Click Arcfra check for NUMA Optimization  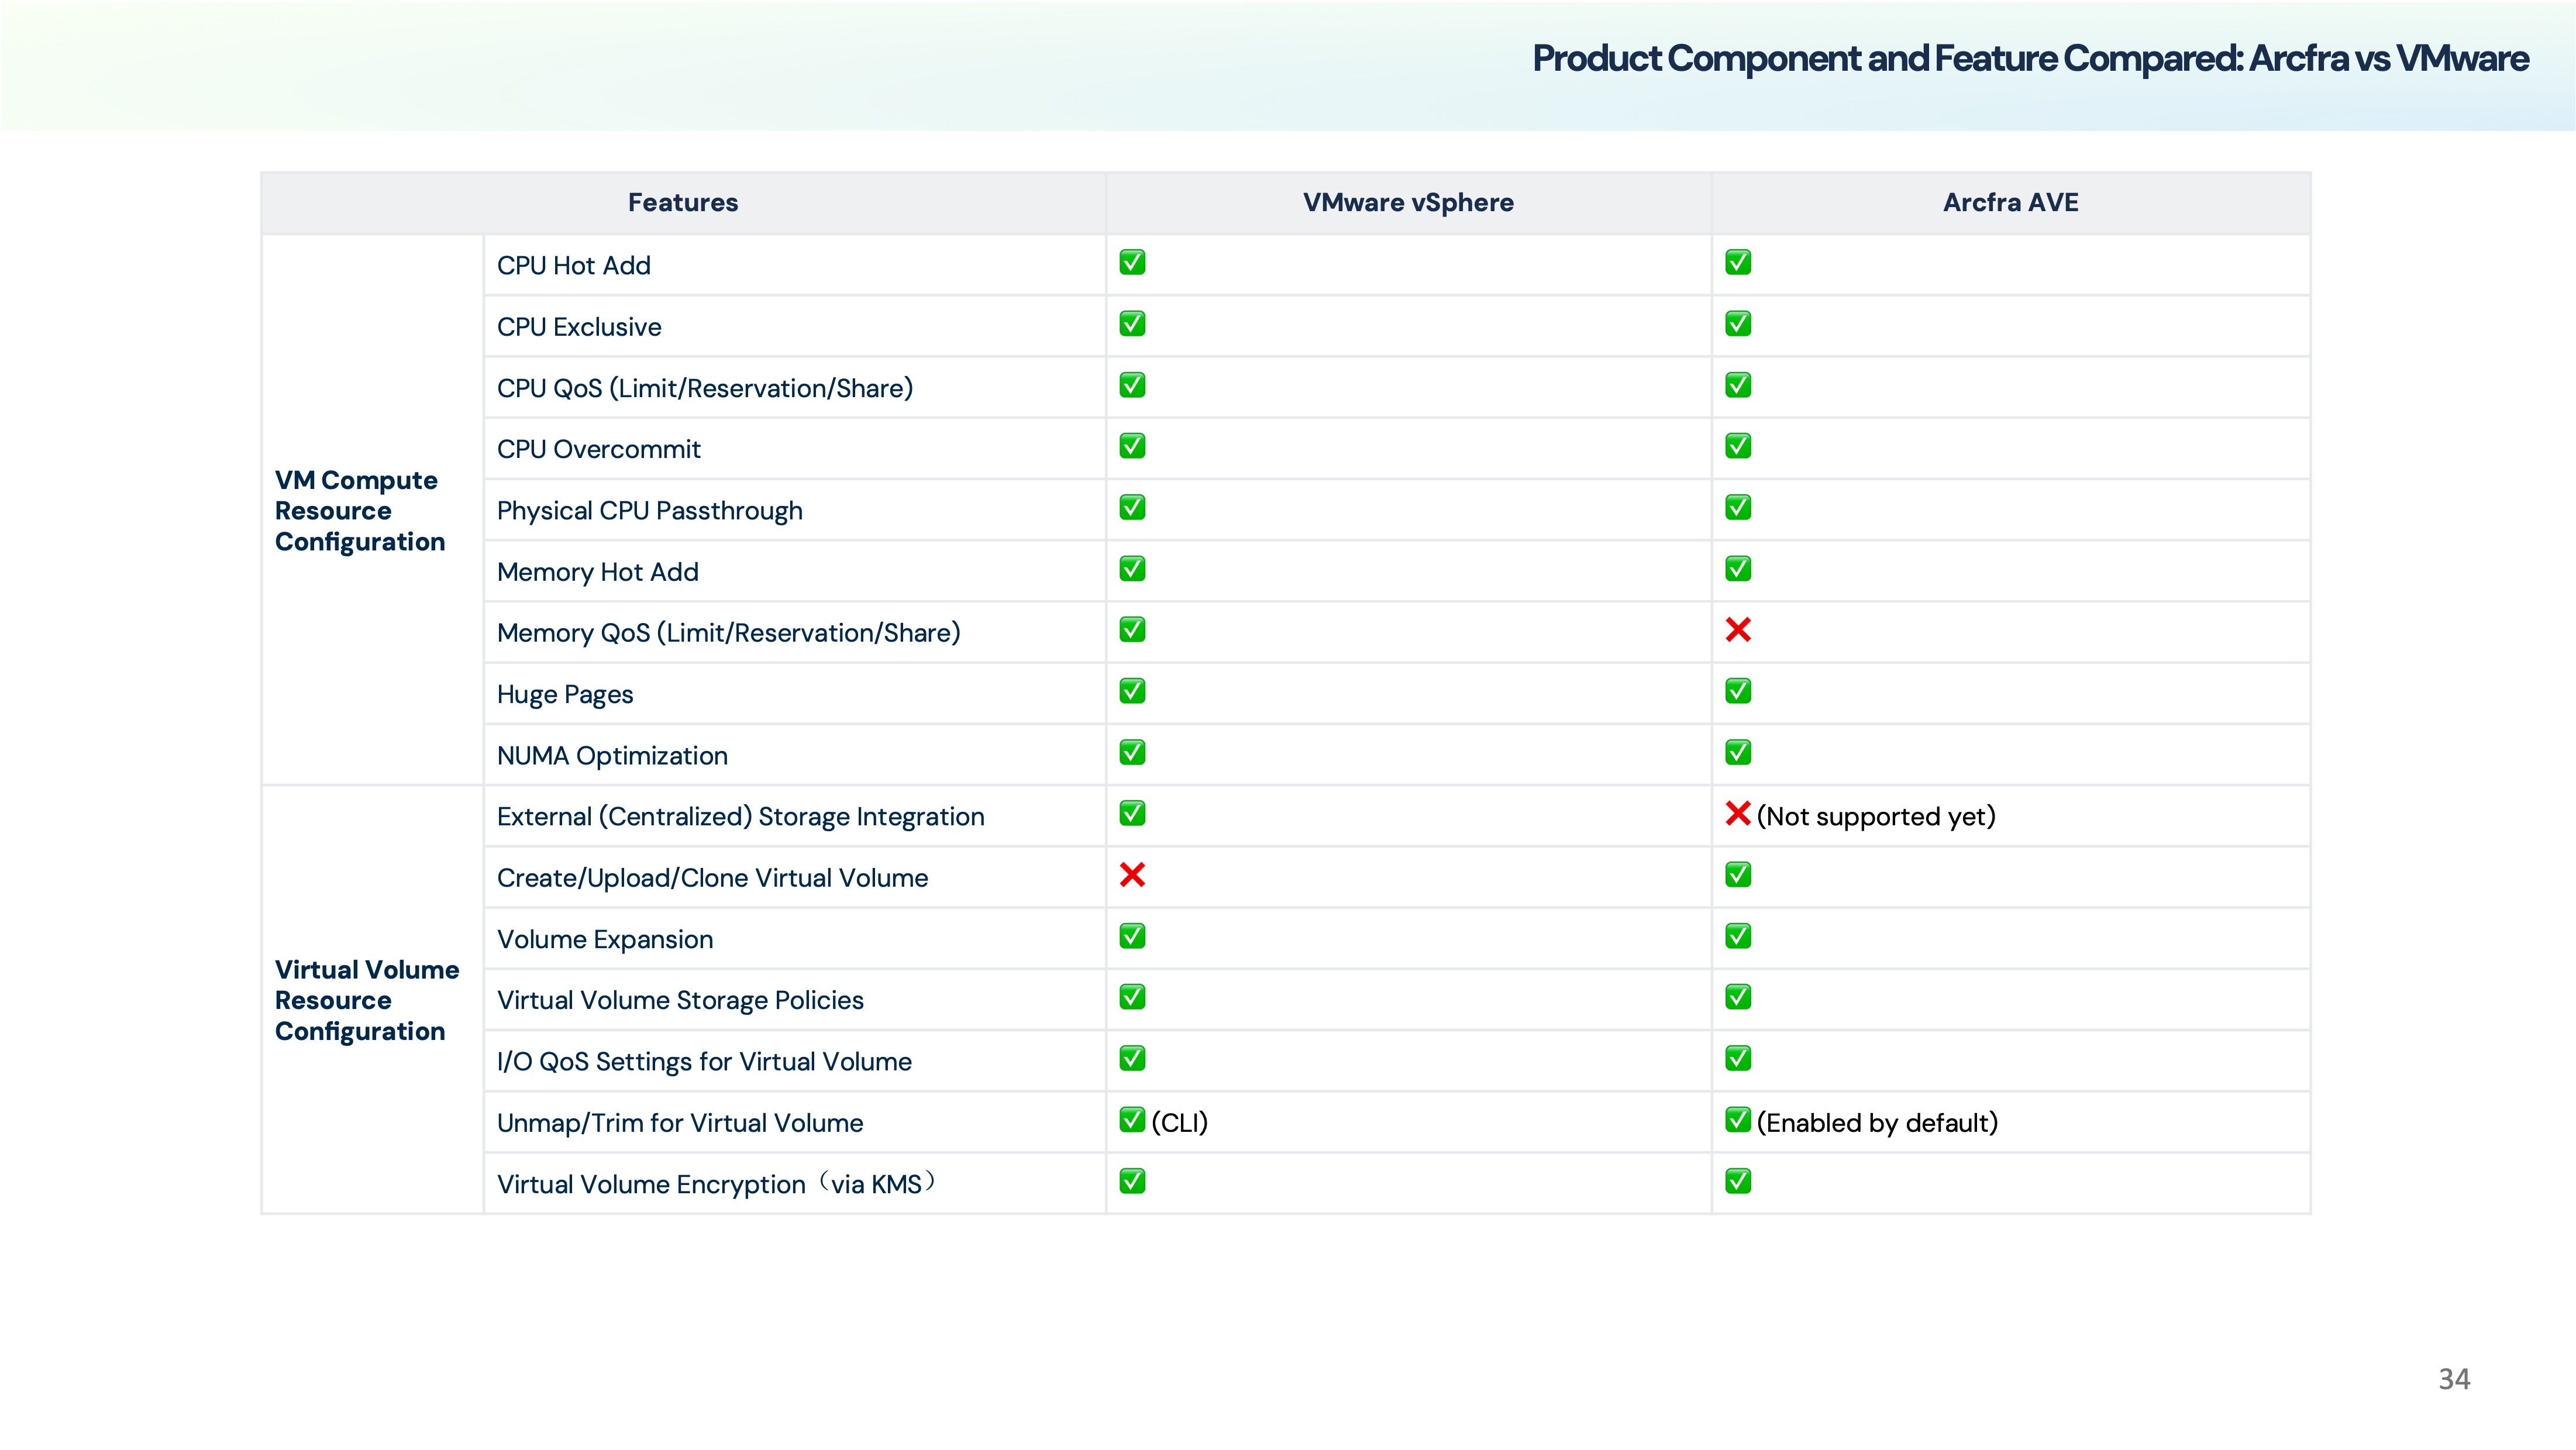pyautogui.click(x=1738, y=752)
